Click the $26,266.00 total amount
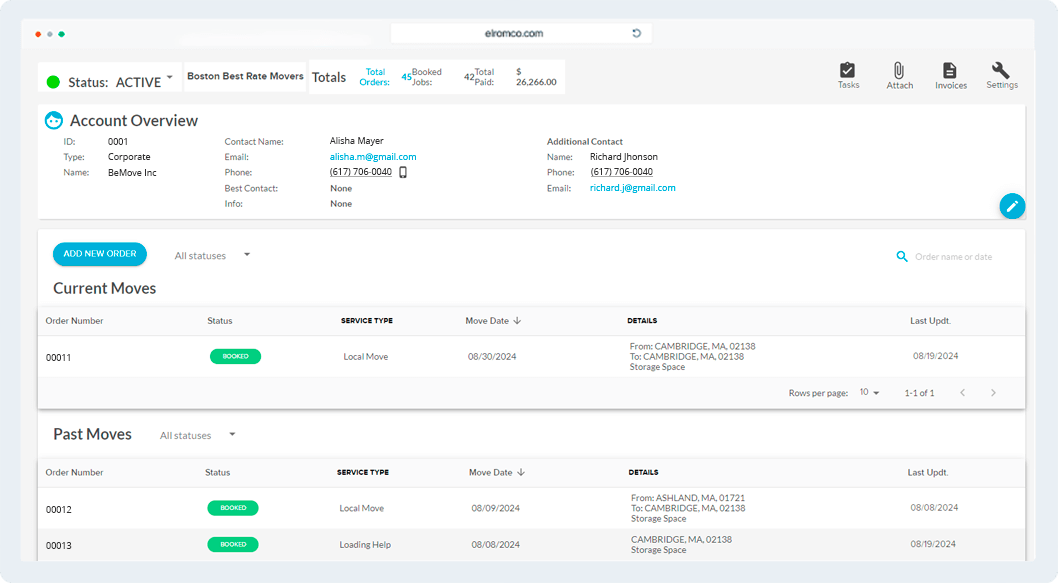 coord(536,77)
